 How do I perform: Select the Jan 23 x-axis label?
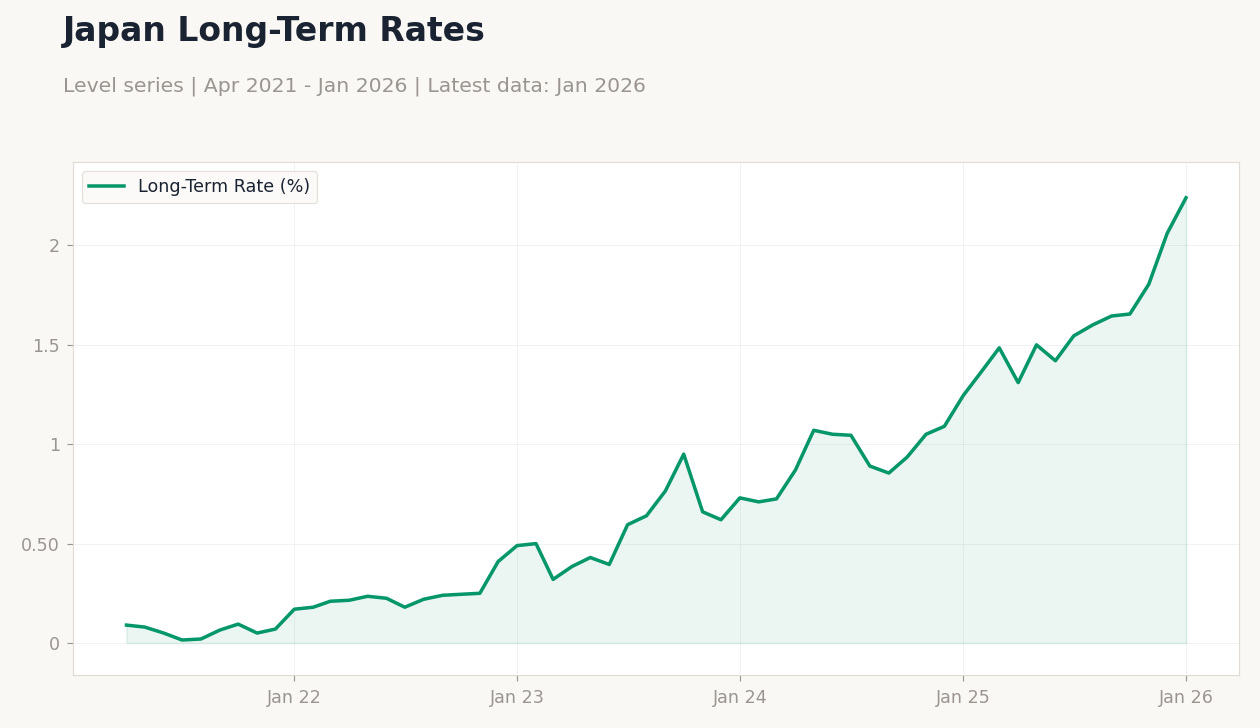pyautogui.click(x=517, y=698)
